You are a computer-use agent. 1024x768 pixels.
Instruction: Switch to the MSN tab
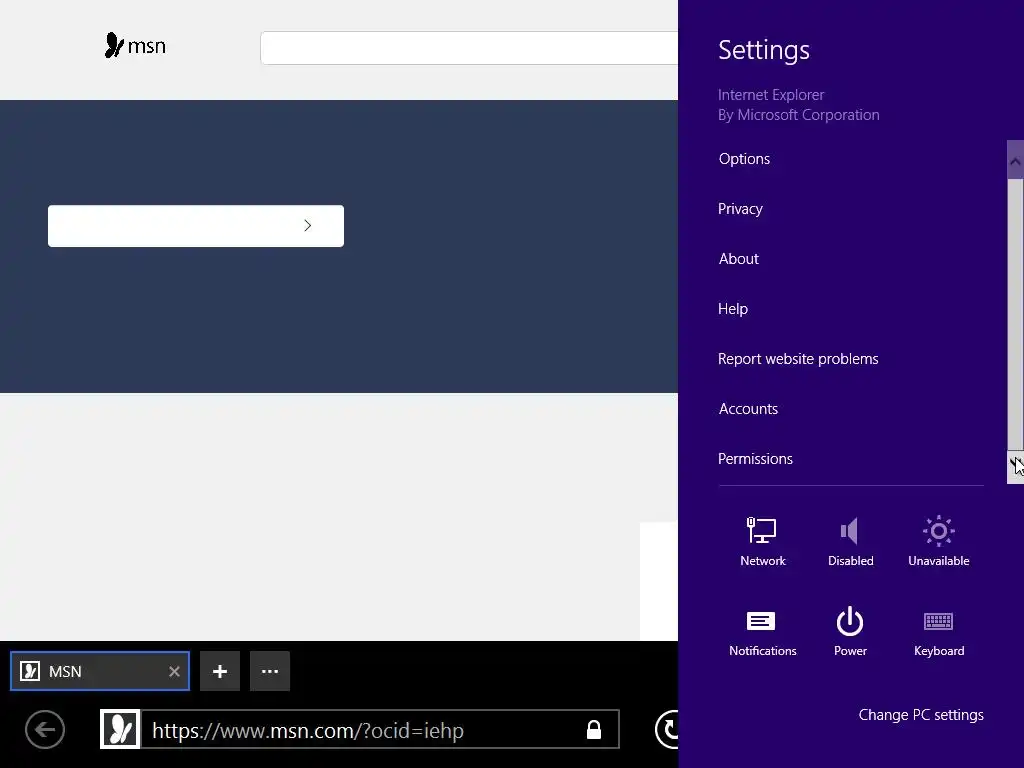[100, 671]
